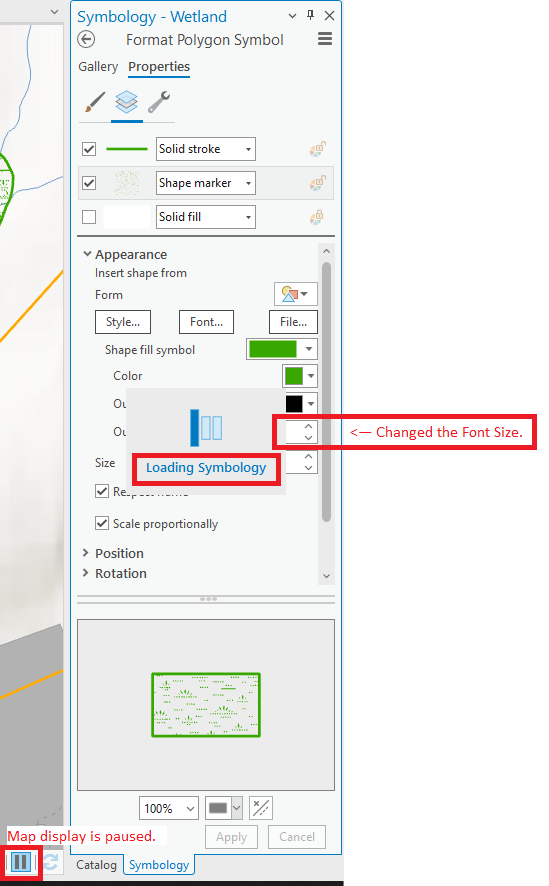549x886 pixels.
Task: Click the lock icon for Shape marker layer
Action: pos(317,183)
